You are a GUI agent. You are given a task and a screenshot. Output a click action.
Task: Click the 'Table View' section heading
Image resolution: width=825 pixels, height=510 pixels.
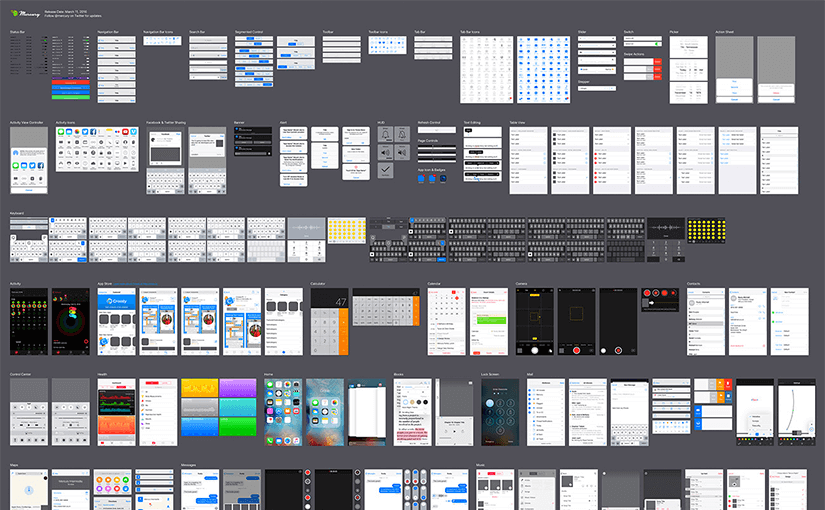click(517, 123)
